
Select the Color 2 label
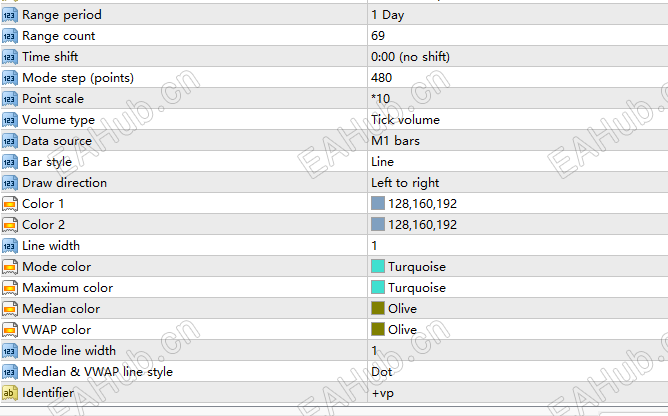click(x=43, y=225)
